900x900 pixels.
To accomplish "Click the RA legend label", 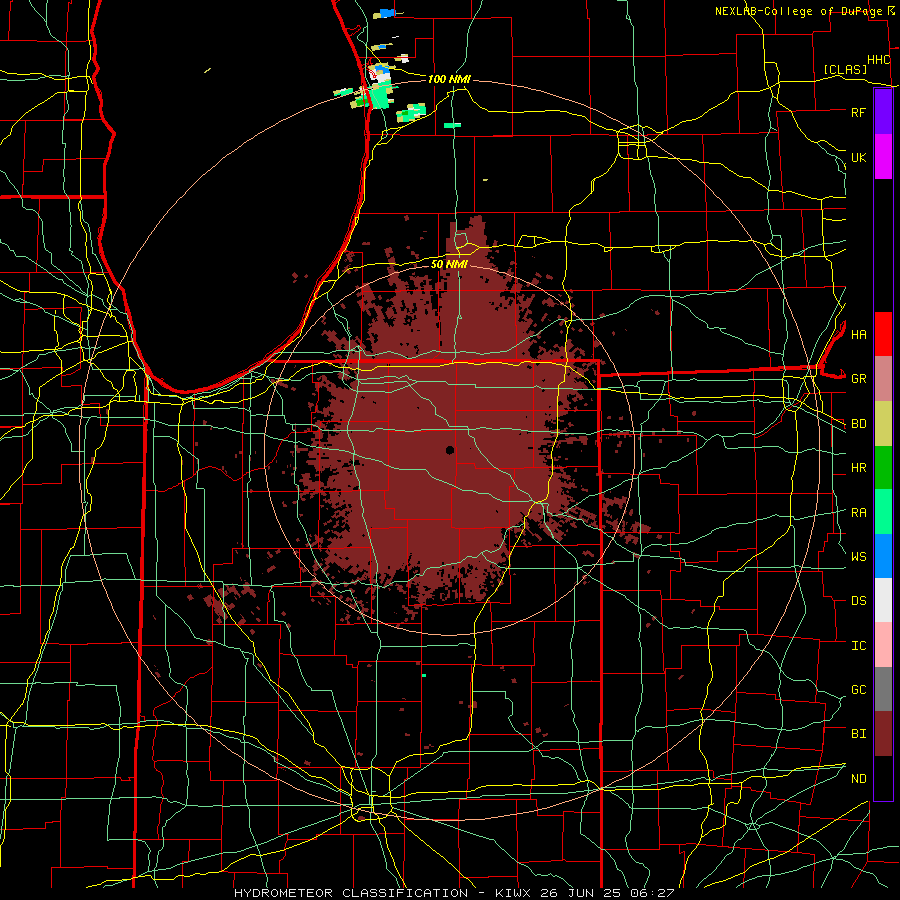I will coord(859,513).
